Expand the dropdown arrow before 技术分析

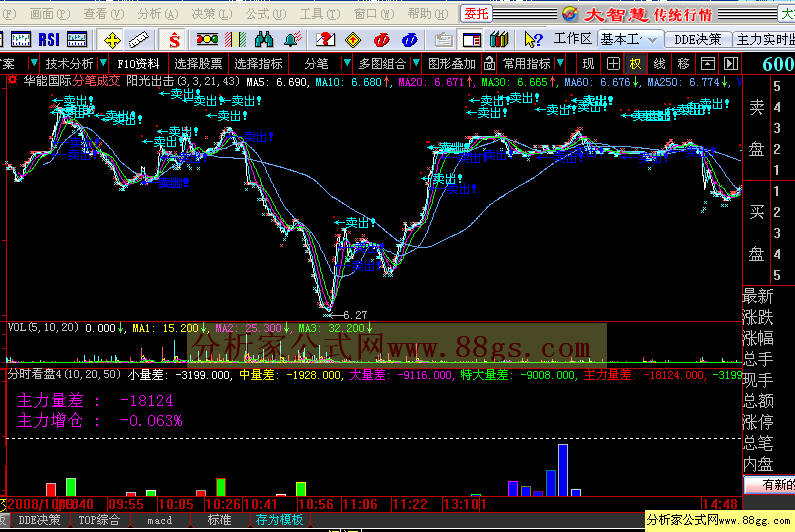tap(33, 63)
